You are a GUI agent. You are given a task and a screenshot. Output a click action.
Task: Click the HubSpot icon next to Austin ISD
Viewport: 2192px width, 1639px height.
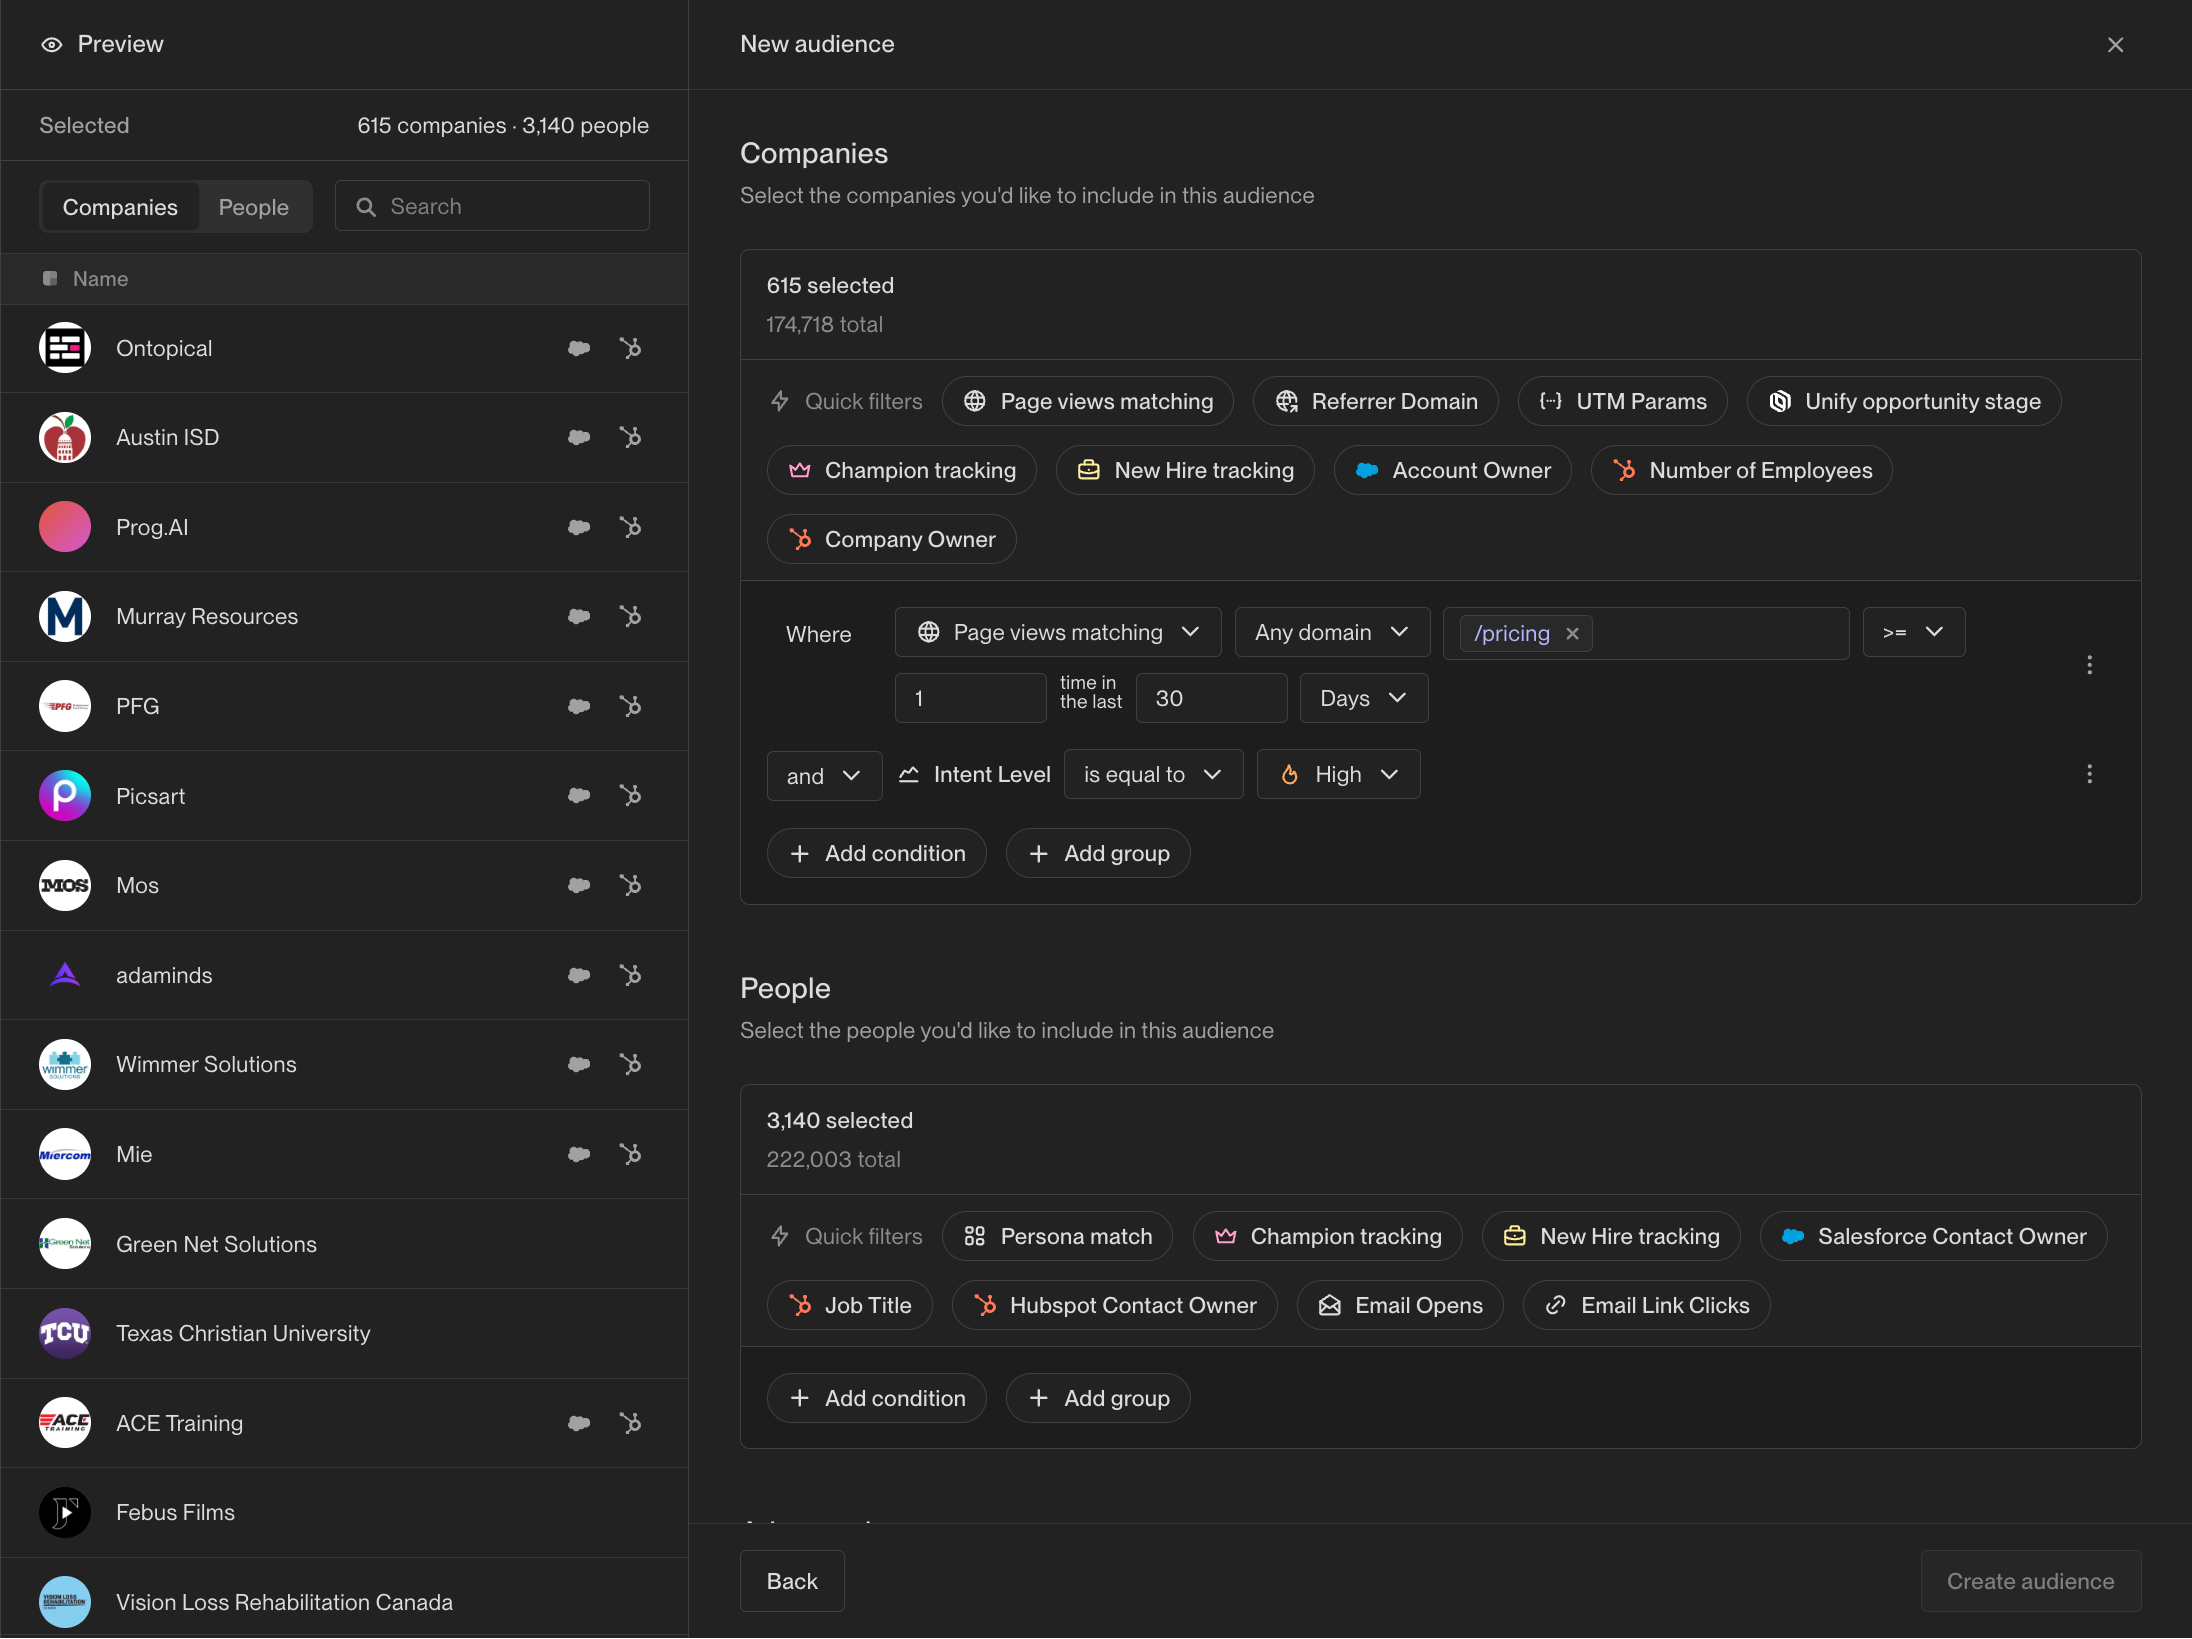click(x=630, y=437)
